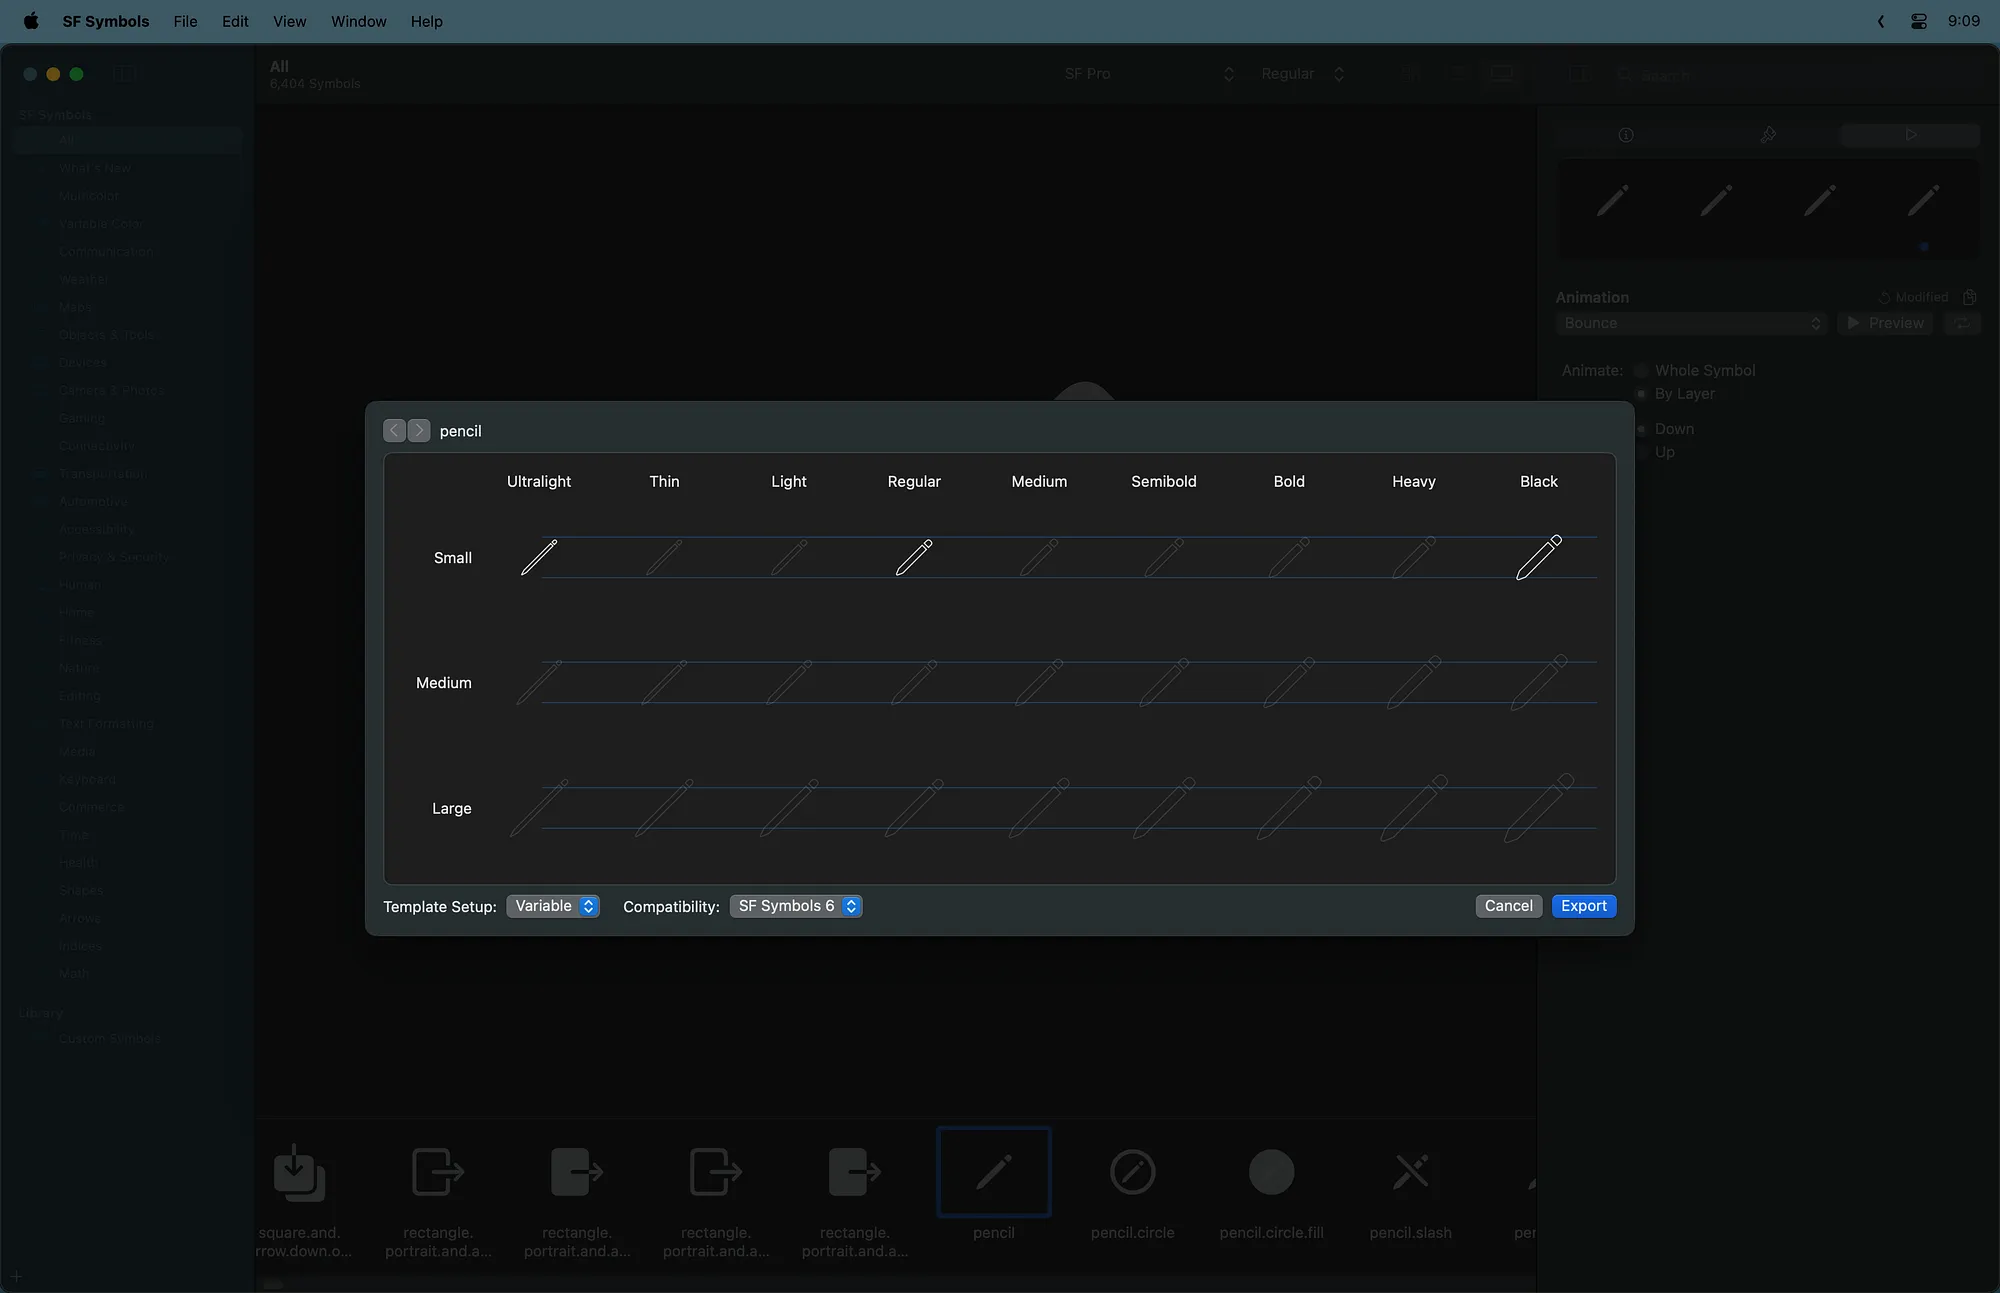Pick the Medium Thin pencil variant
Screen dimensions: 2000x1293
[x=664, y=682]
